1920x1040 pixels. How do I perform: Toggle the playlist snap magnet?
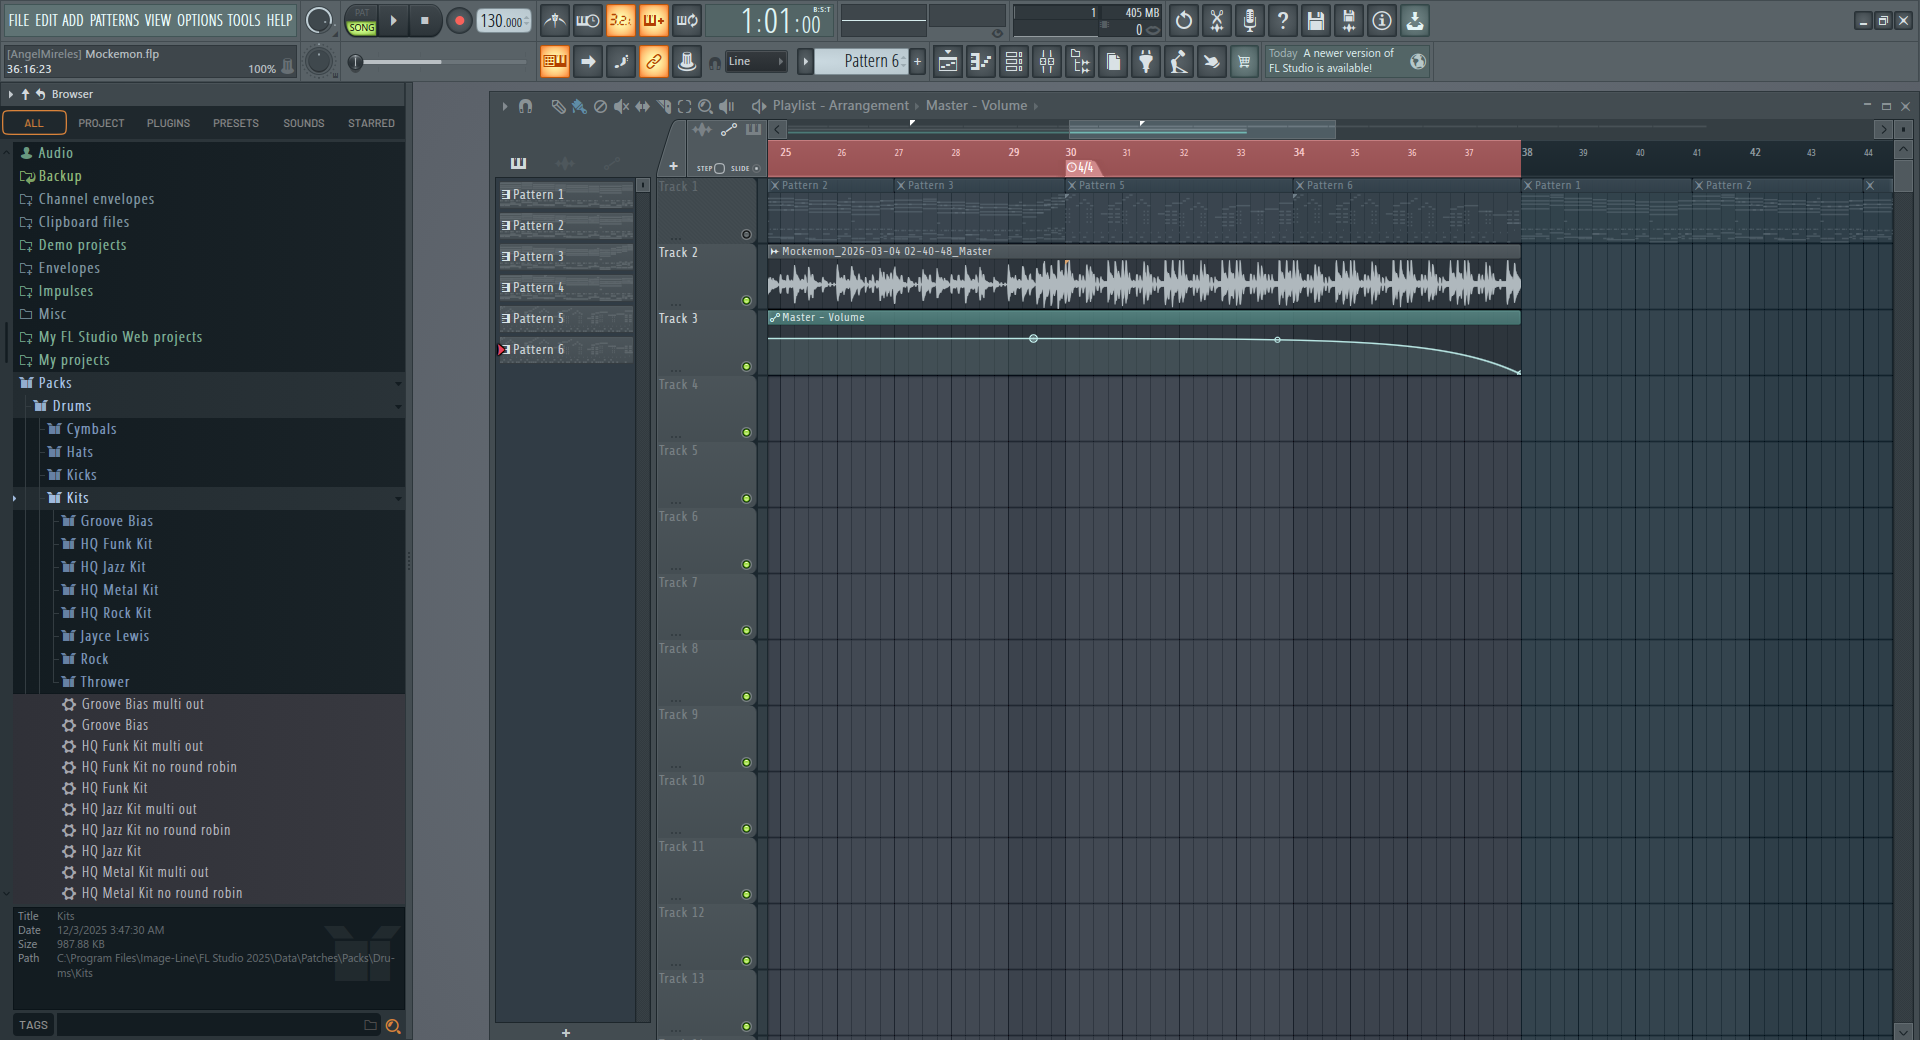[525, 106]
